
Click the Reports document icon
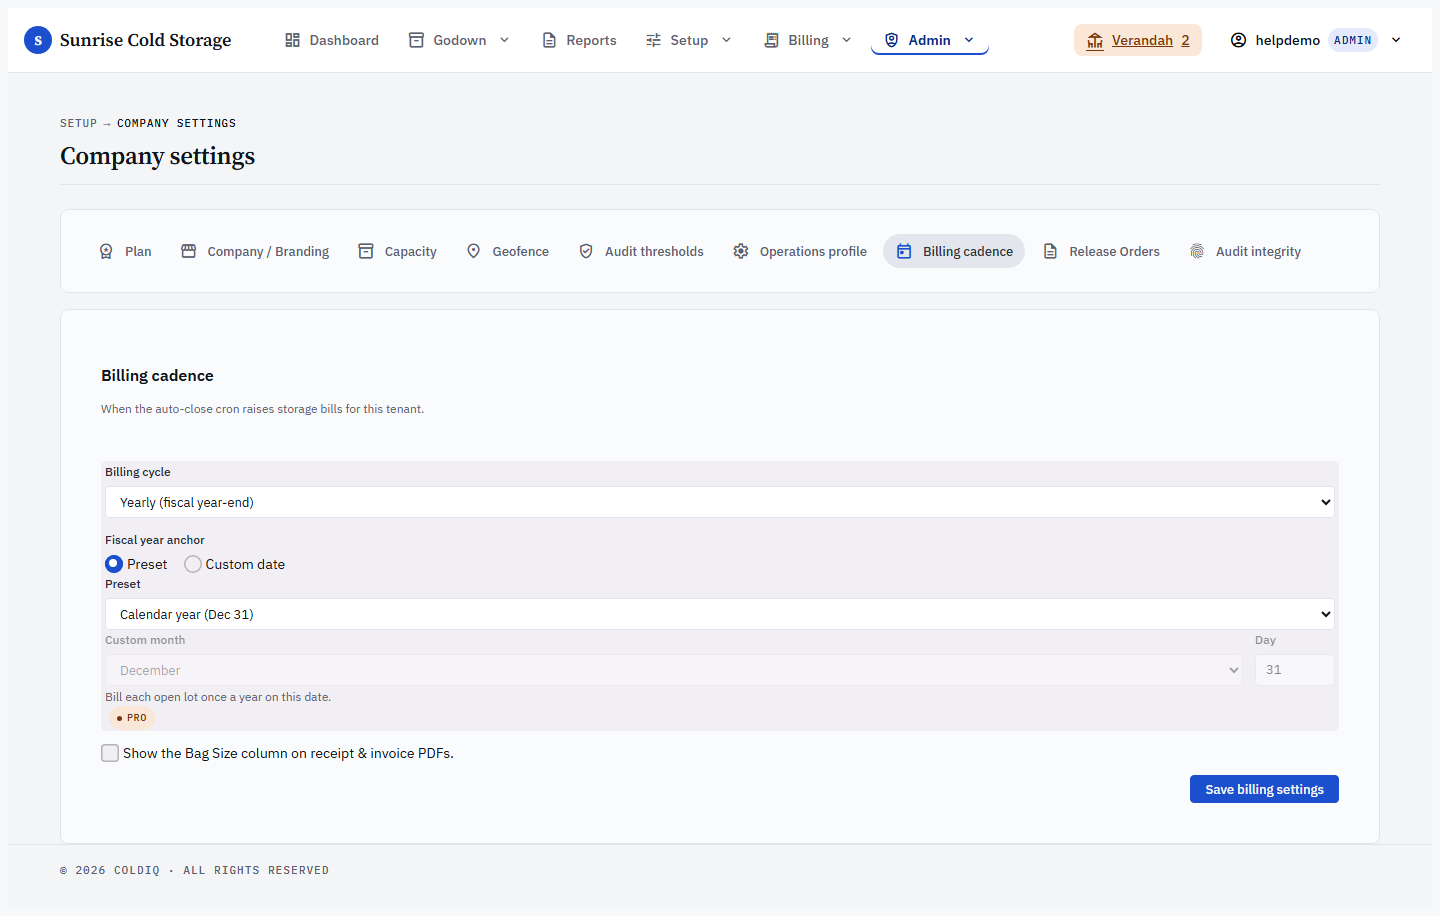549,40
